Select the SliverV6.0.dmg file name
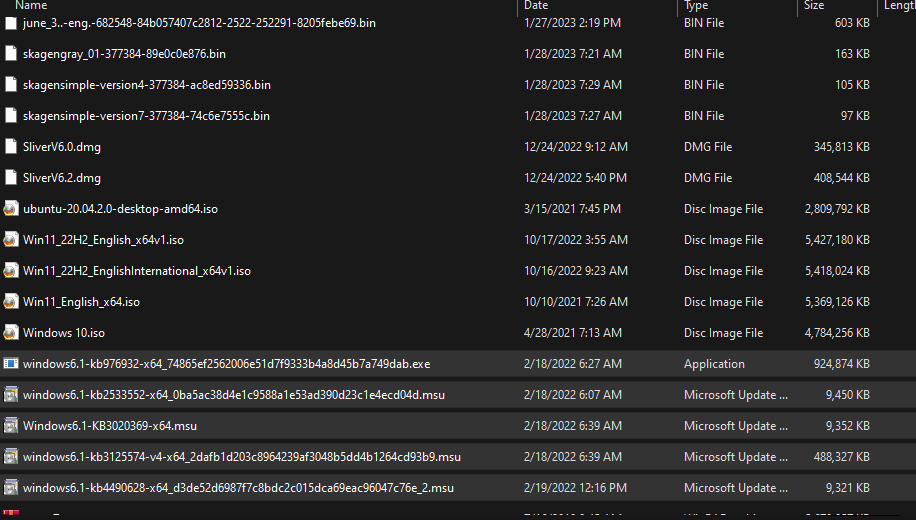 pos(62,147)
